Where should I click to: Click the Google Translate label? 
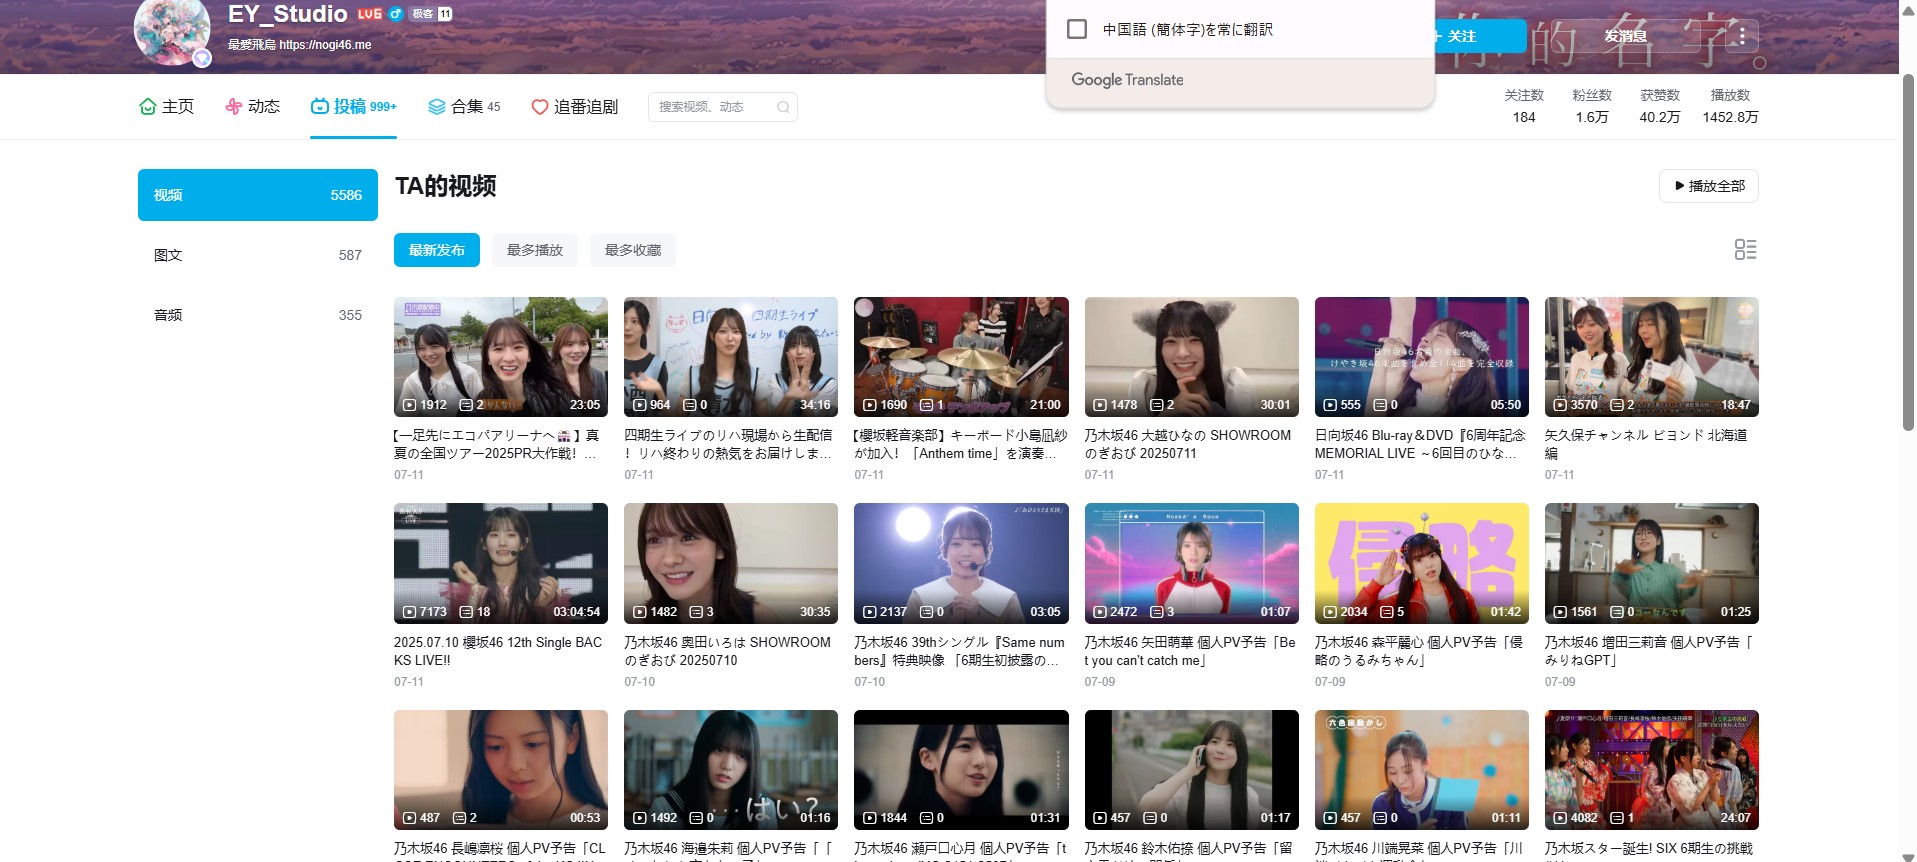tap(1127, 80)
